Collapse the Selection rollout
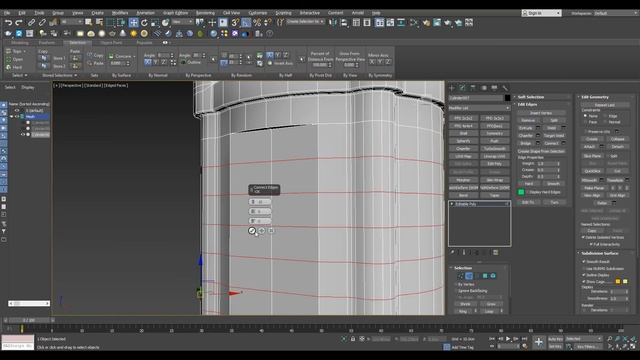This screenshot has width=640, height=360. [x=463, y=268]
